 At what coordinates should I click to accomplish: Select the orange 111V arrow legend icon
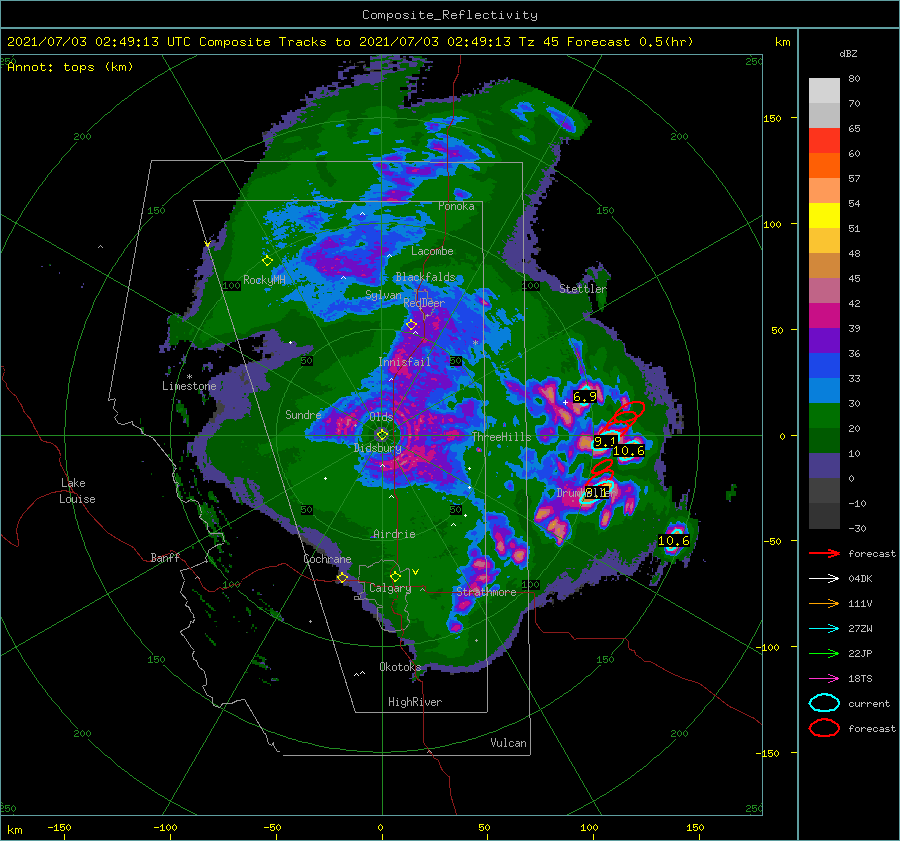point(824,603)
